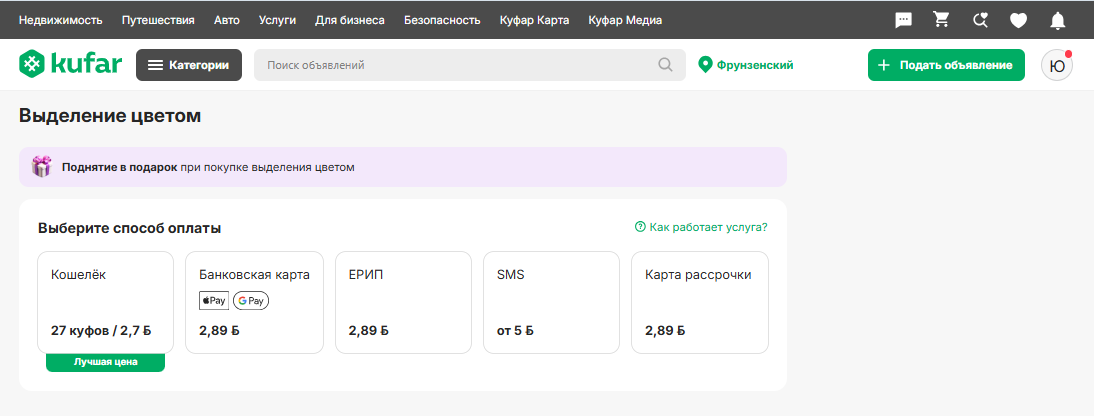Image resolution: width=1094 pixels, height=416 pixels.
Task: Open saved searches heart-magnifier icon
Action: coord(980,20)
